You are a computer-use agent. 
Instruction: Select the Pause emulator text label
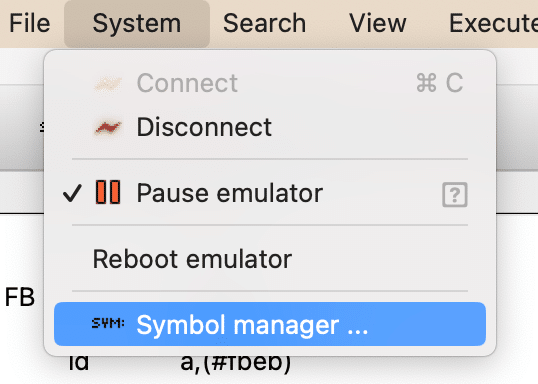(x=230, y=193)
